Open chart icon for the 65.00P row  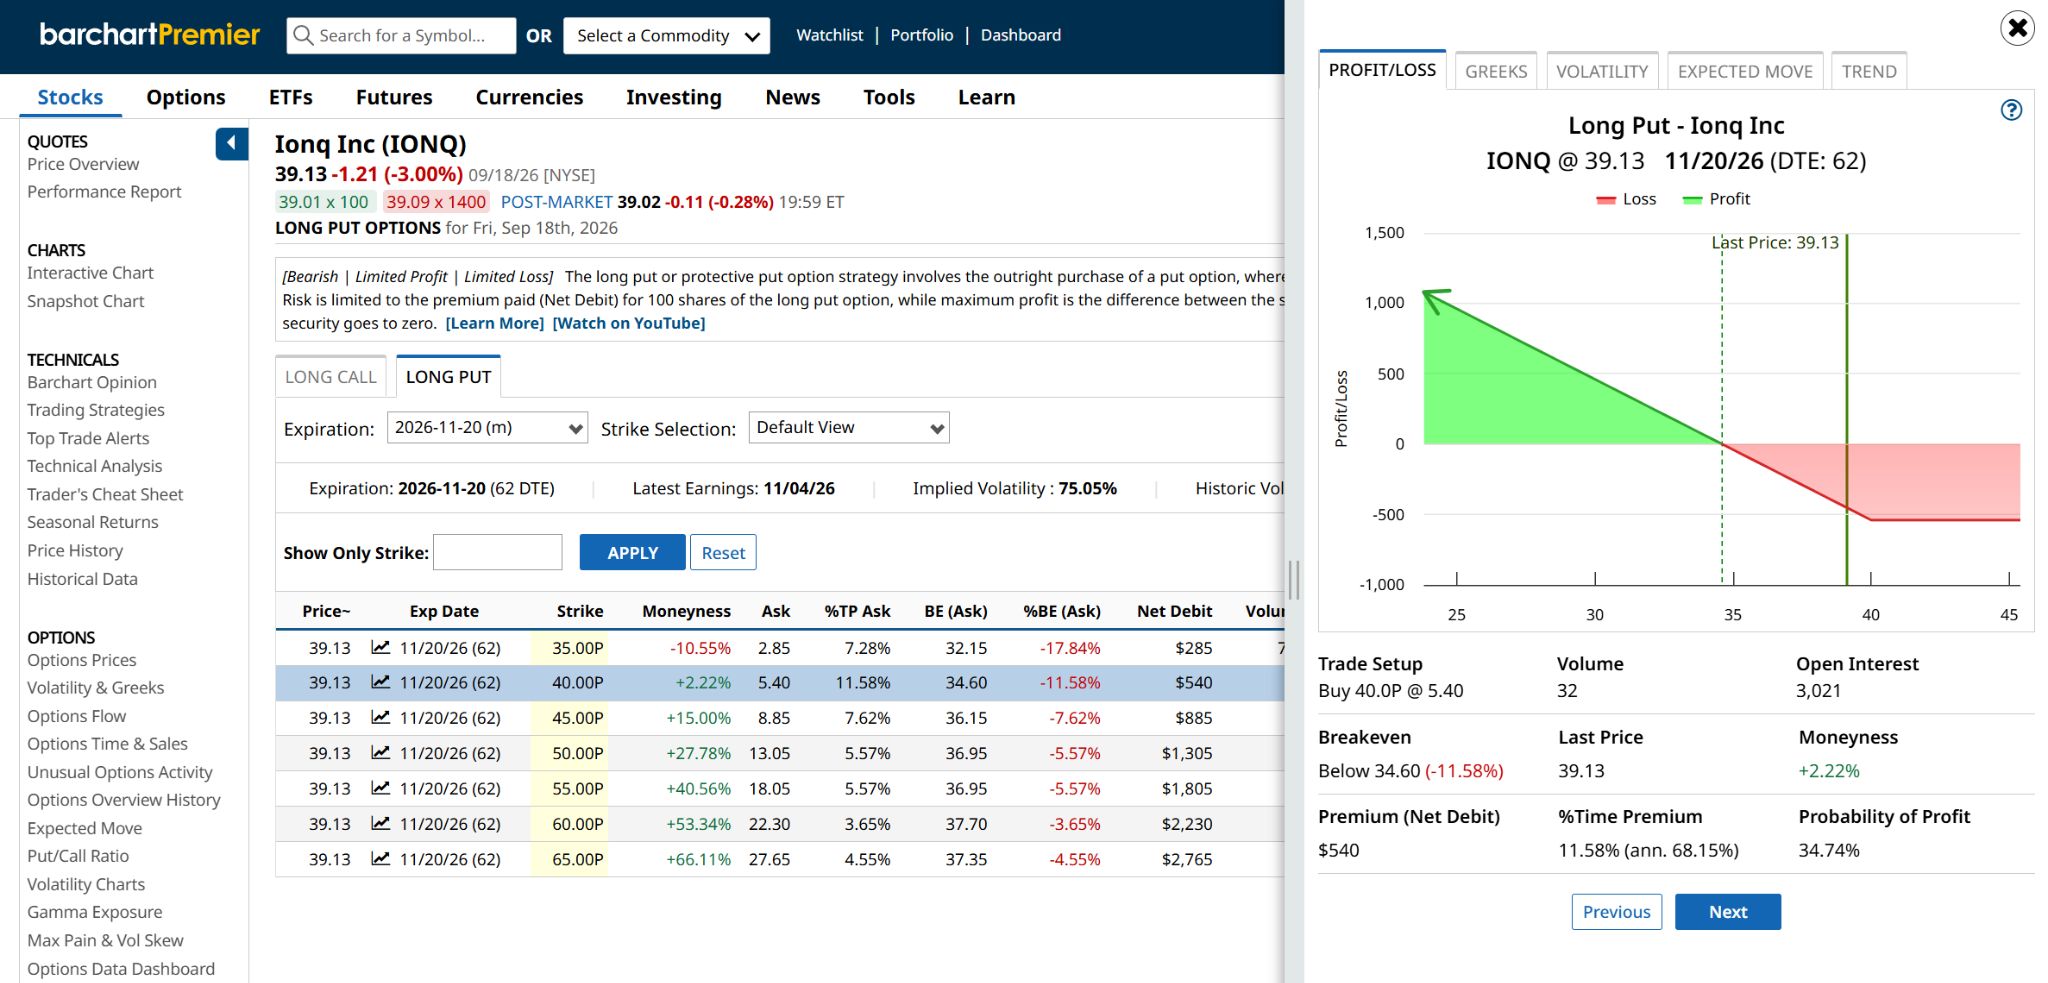380,858
